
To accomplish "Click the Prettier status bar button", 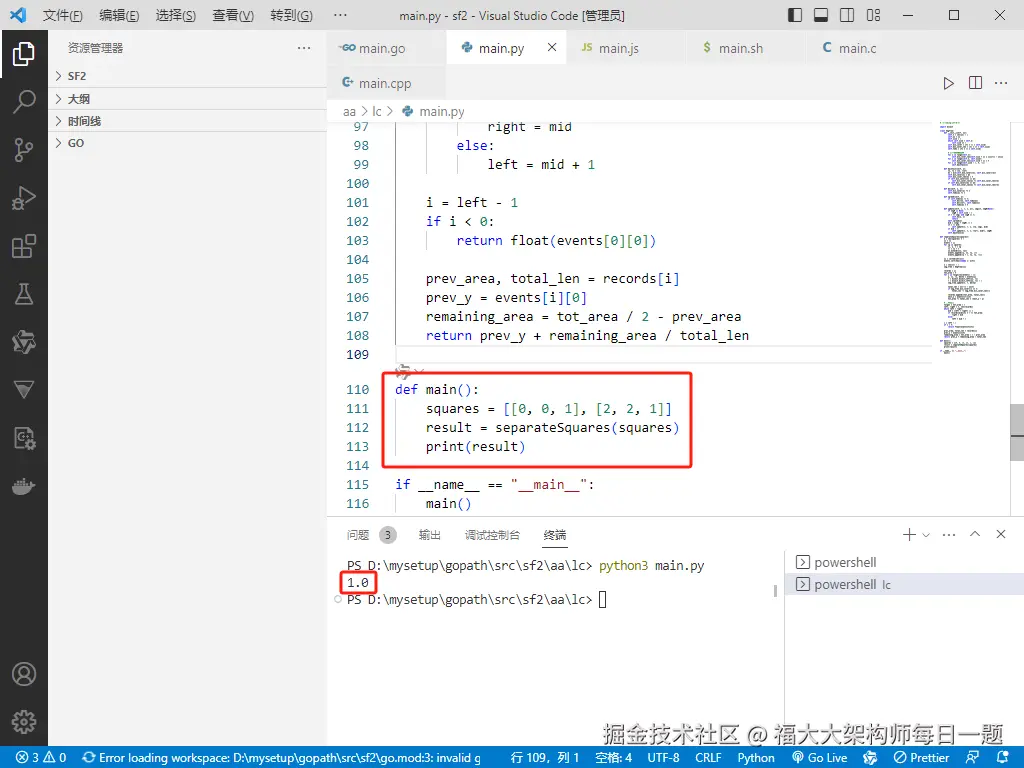I will coord(921,758).
